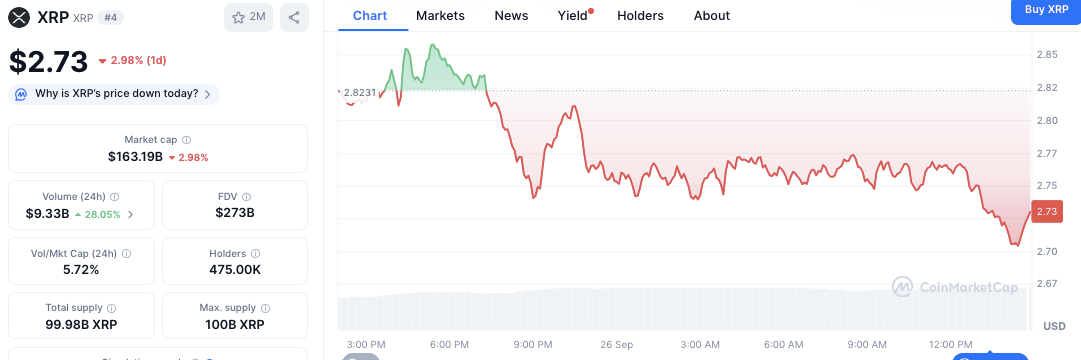
Task: Click the 2.73 current price label on chart
Action: [x=1047, y=212]
